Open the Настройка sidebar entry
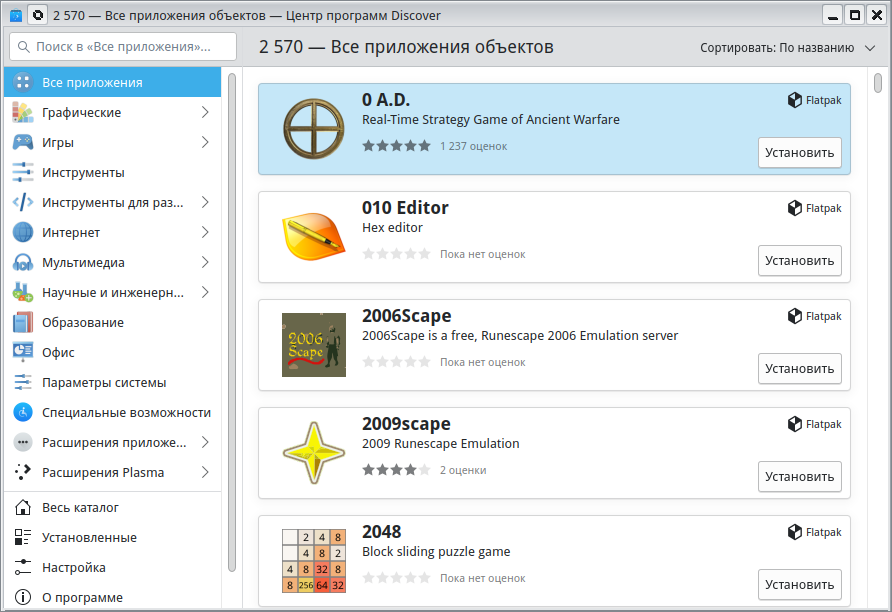Viewport: 892px width, 612px height. pos(73,568)
